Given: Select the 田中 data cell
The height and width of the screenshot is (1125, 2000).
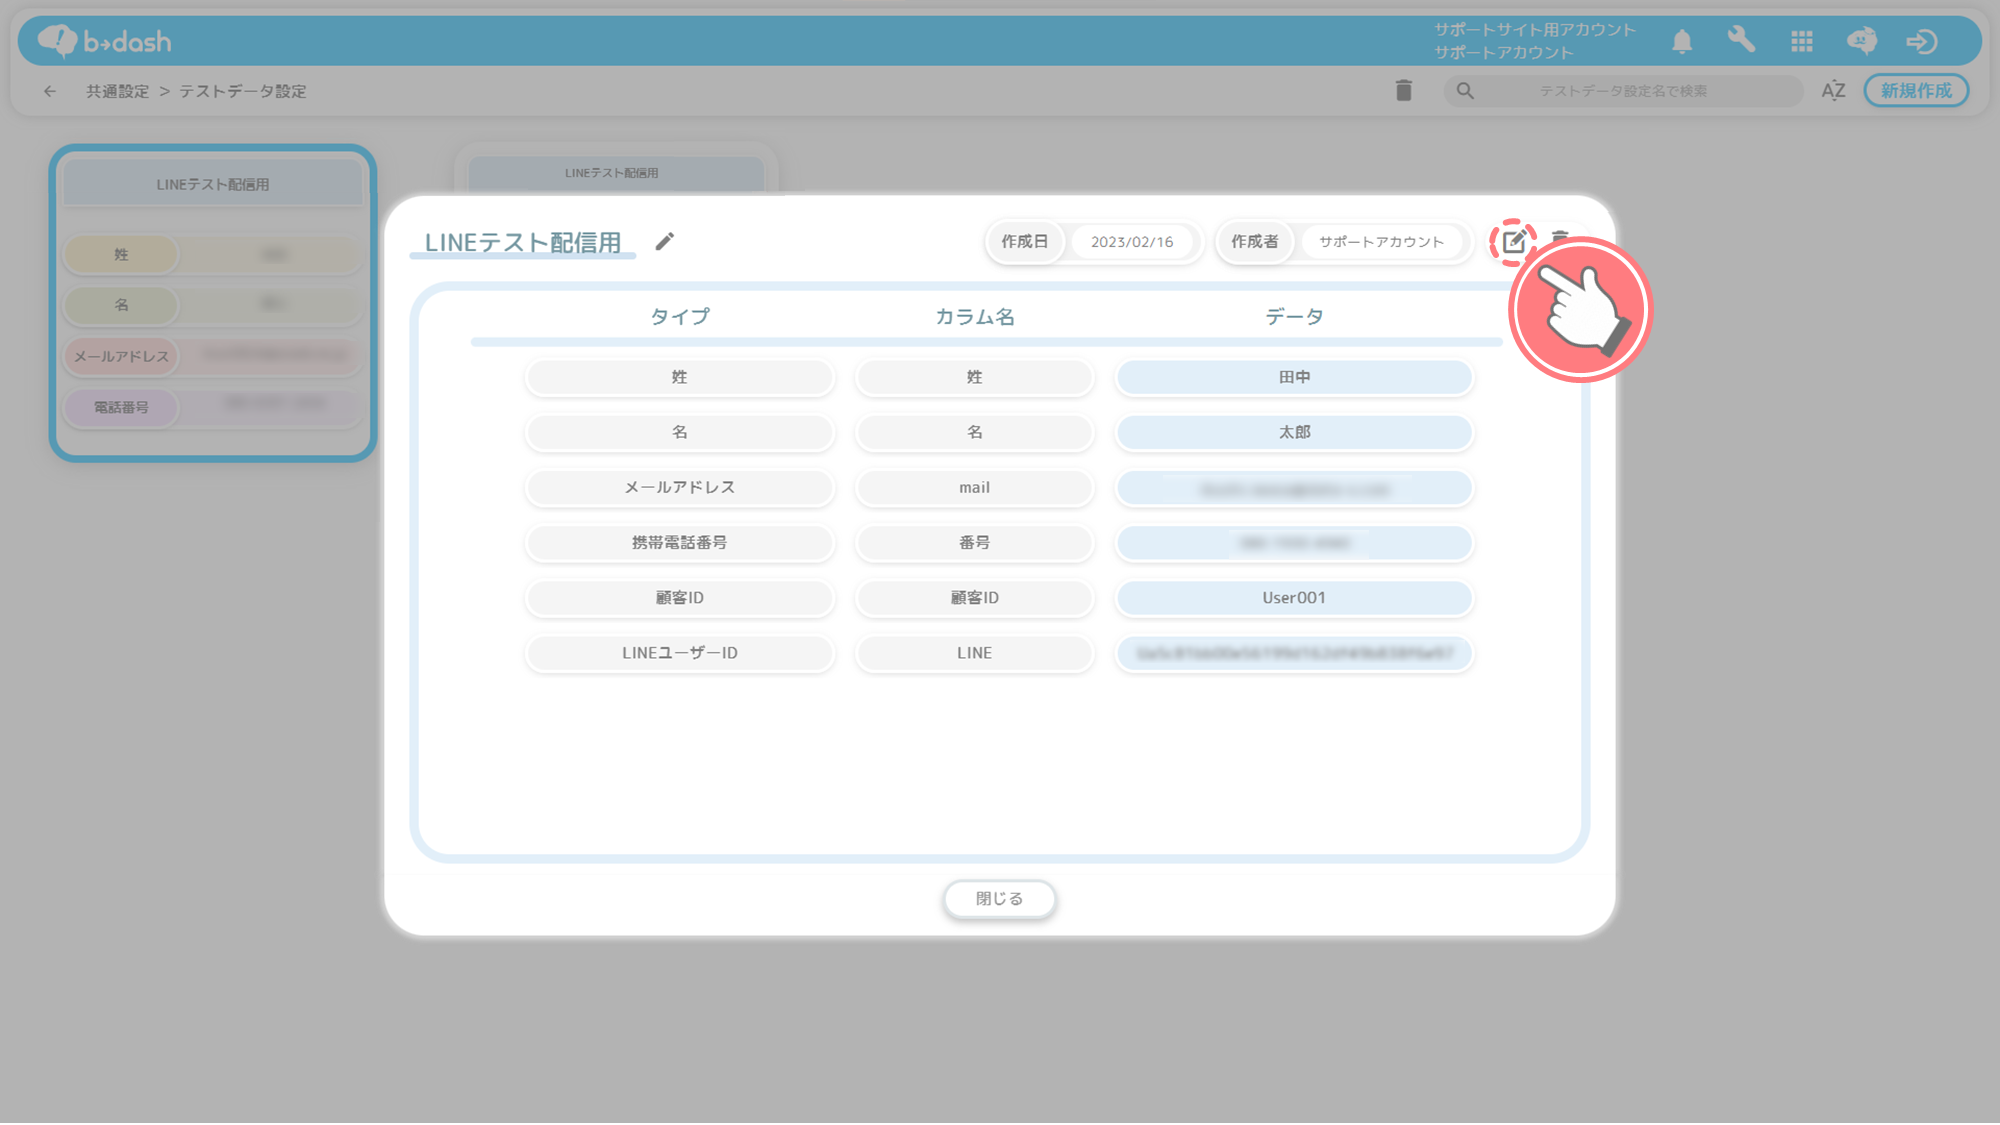Looking at the screenshot, I should 1294,378.
